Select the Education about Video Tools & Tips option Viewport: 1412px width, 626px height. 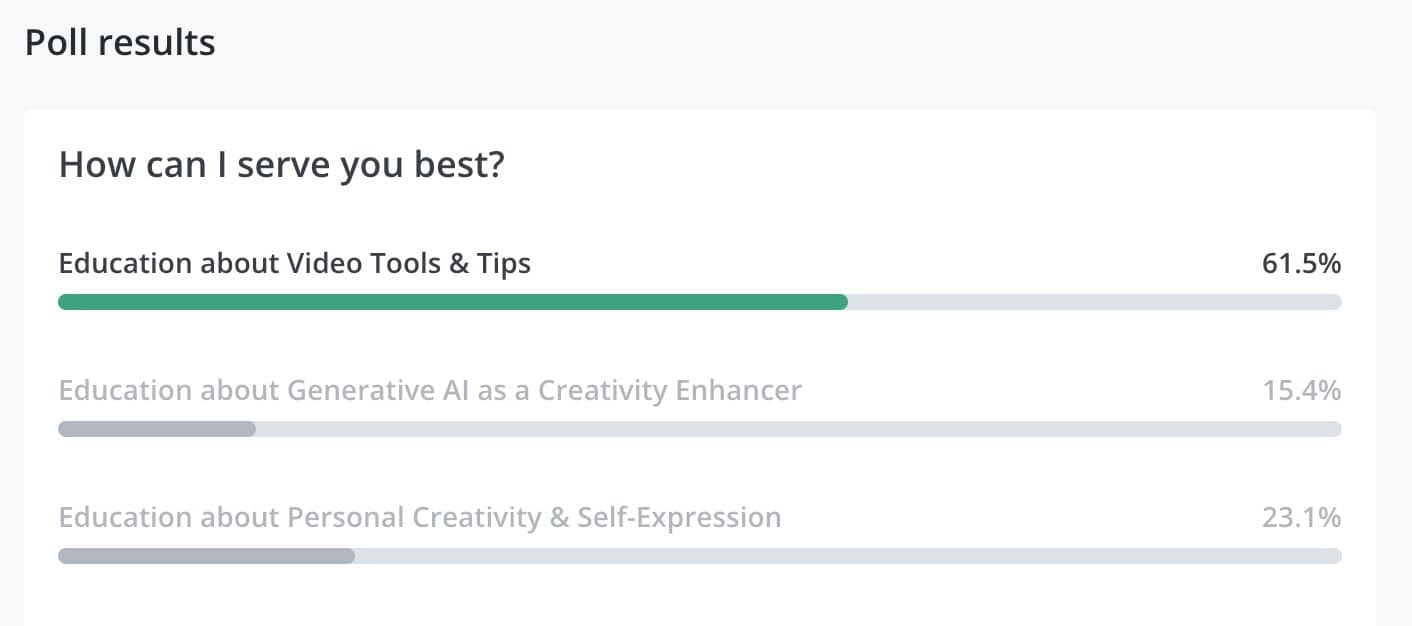(295, 263)
